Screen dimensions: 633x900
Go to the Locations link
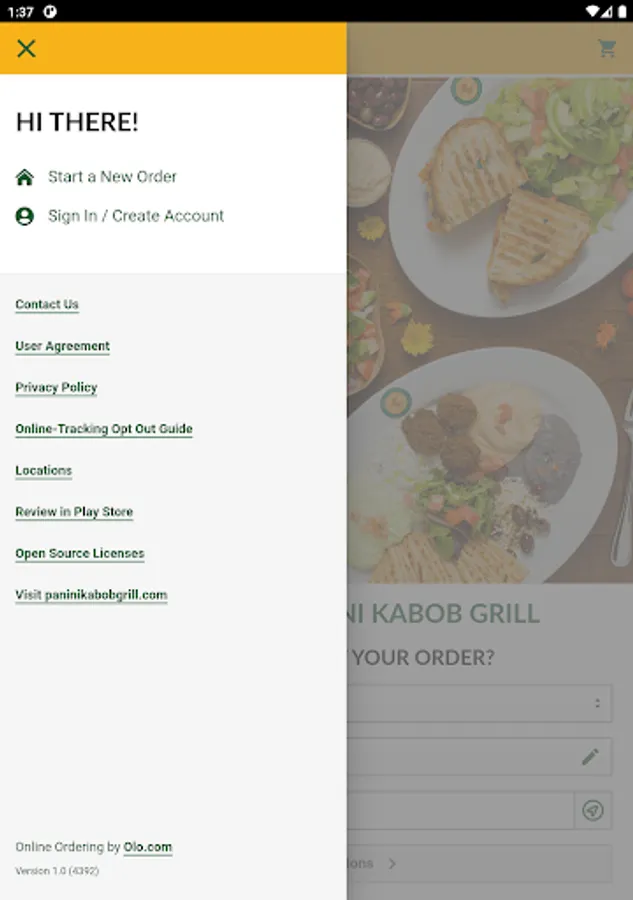click(44, 470)
